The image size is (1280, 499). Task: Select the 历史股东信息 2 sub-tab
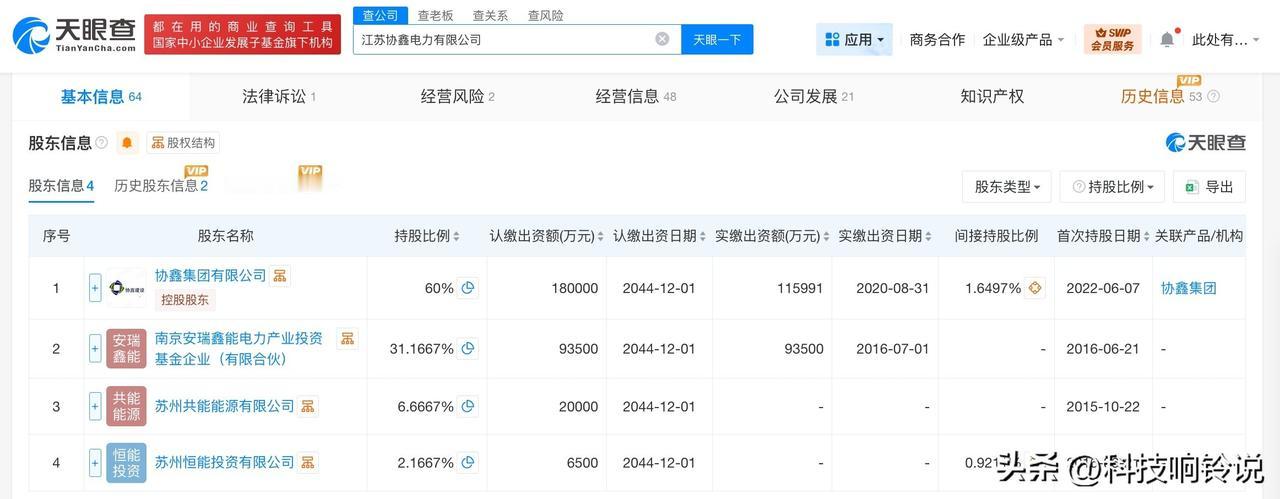(x=161, y=185)
